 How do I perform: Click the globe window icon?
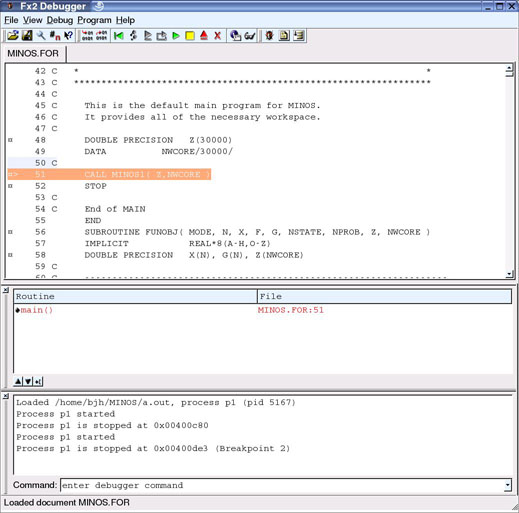pyautogui.click(x=236, y=35)
